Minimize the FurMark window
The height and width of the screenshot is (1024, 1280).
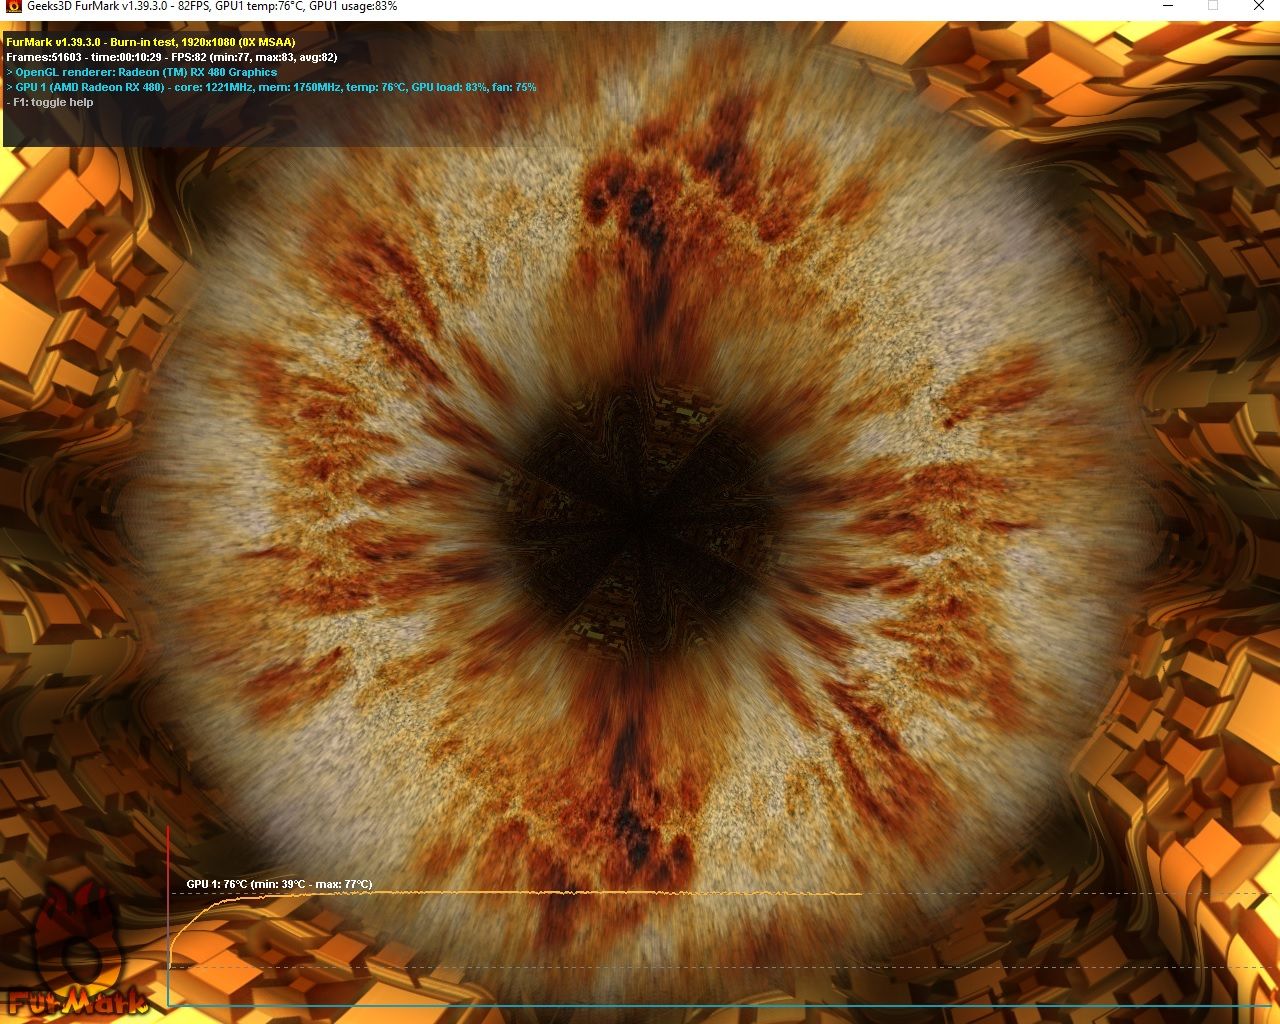tap(1167, 6)
